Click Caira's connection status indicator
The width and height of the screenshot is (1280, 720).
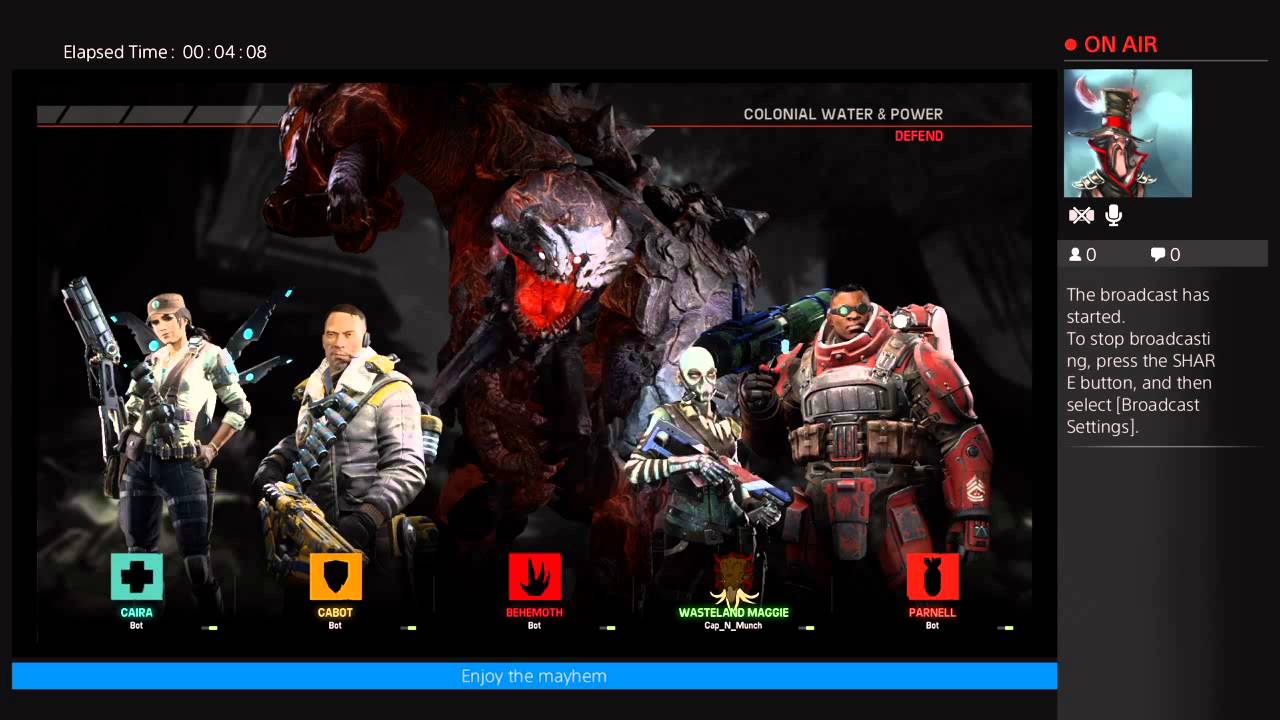pos(209,628)
